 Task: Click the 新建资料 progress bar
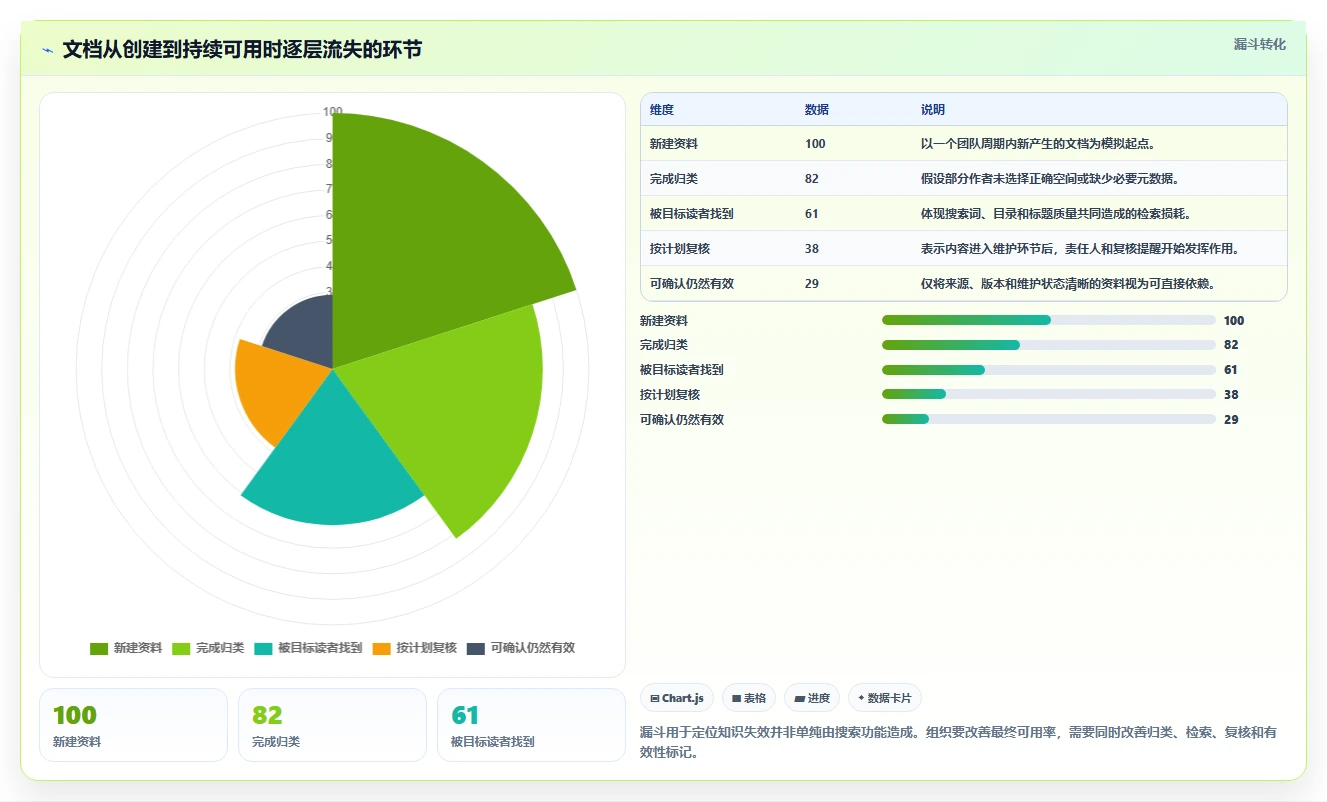(1049, 320)
